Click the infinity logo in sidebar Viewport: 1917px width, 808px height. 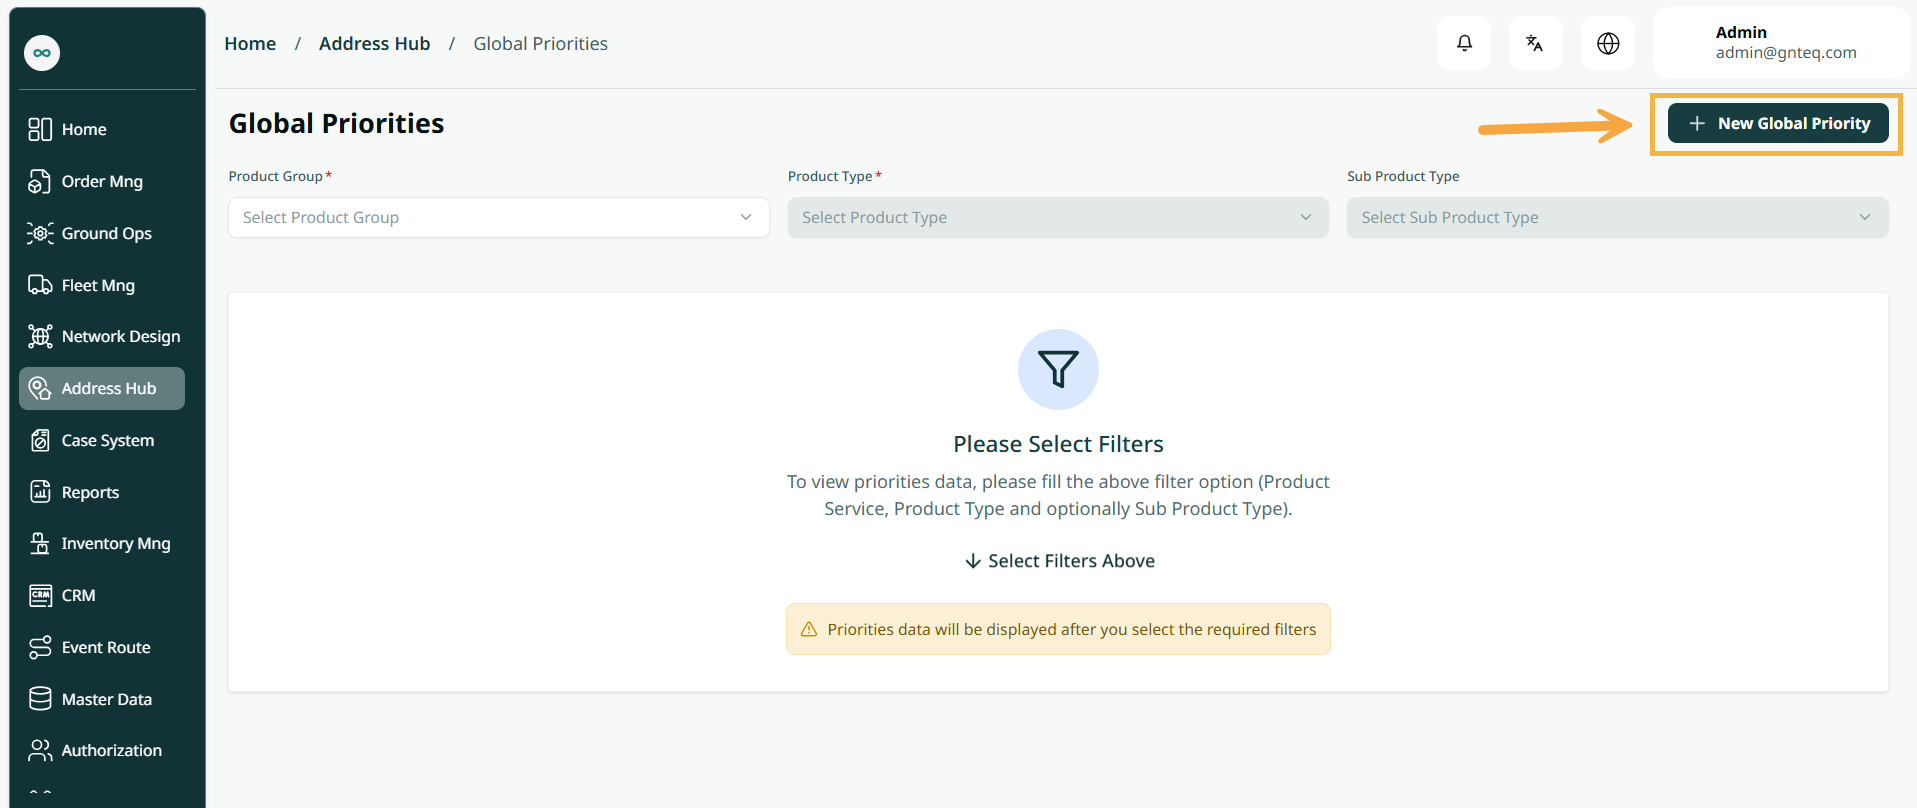(42, 53)
